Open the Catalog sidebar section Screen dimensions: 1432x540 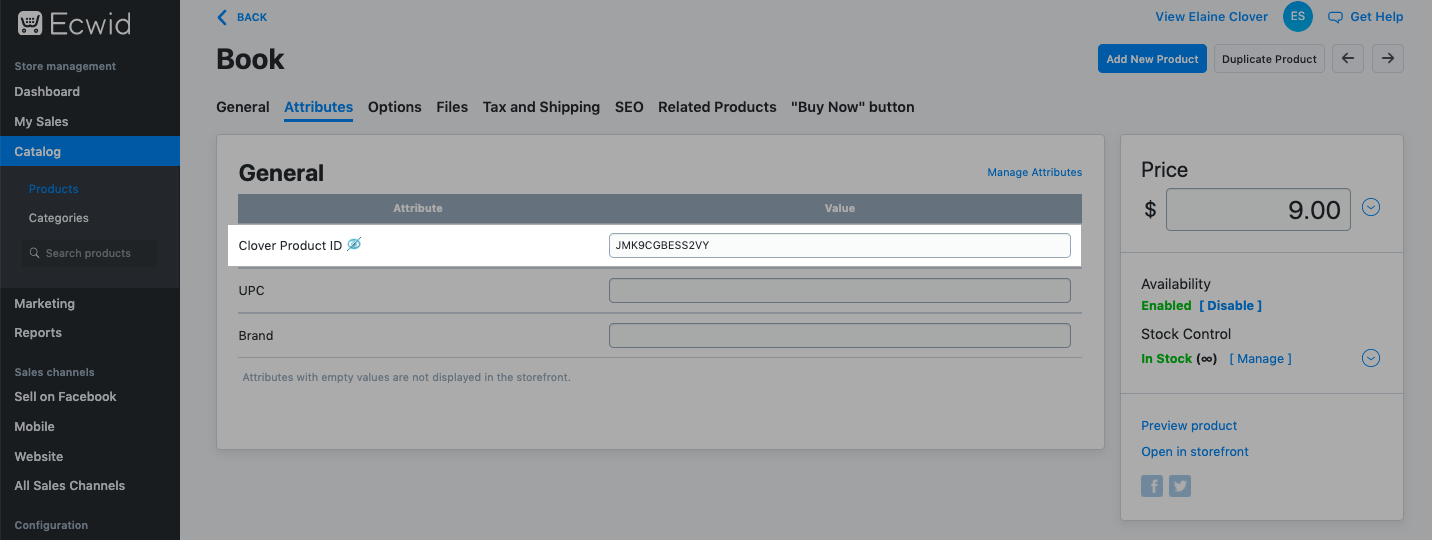38,152
